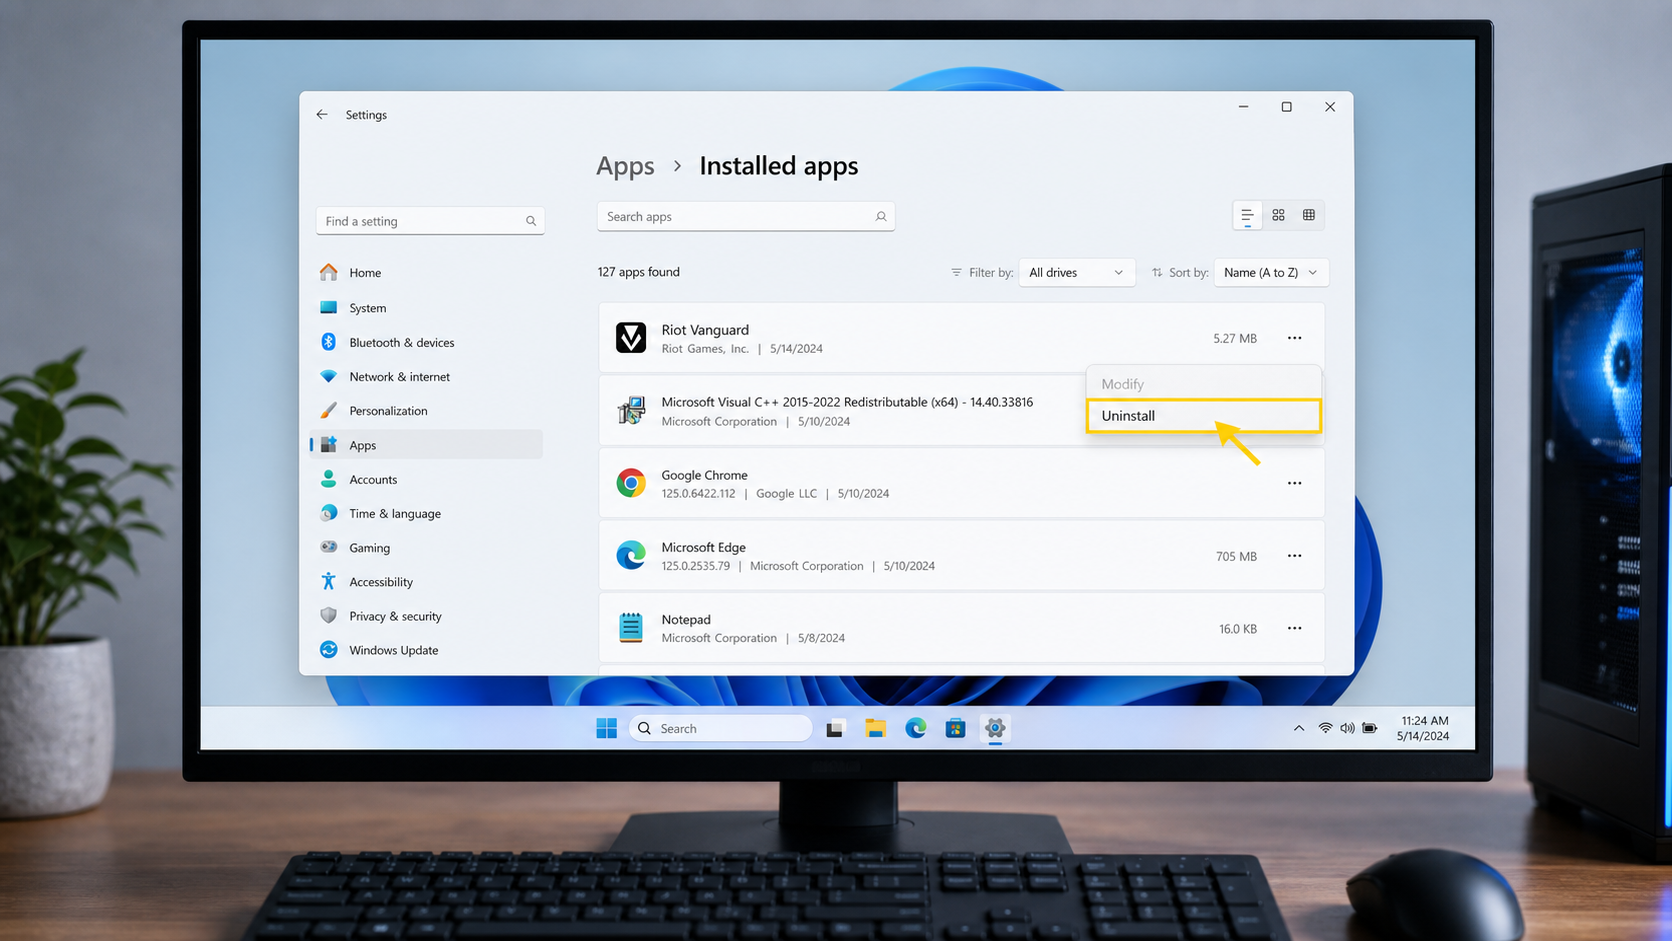Minimize the Settings window
This screenshot has width=1672, height=941.
1243,107
